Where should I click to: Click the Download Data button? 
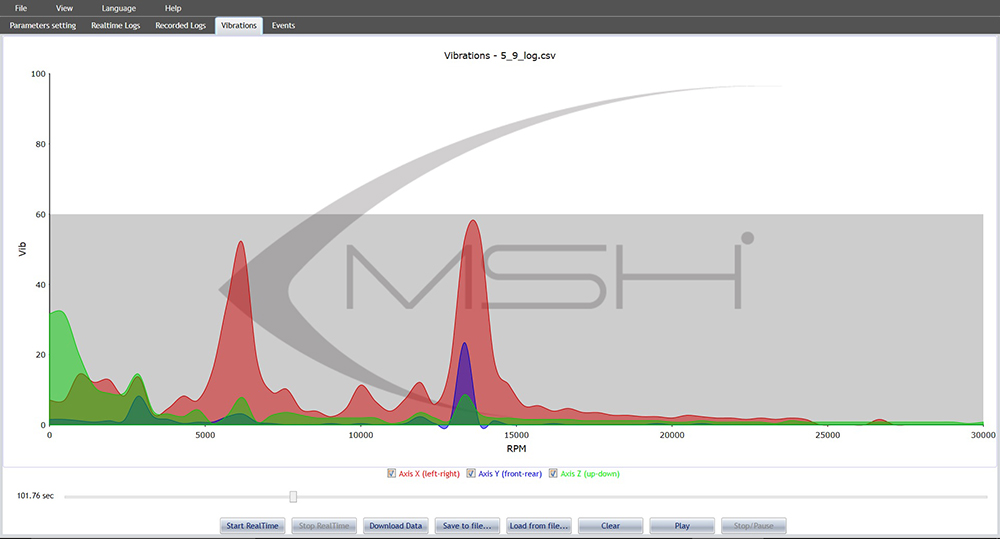click(395, 526)
